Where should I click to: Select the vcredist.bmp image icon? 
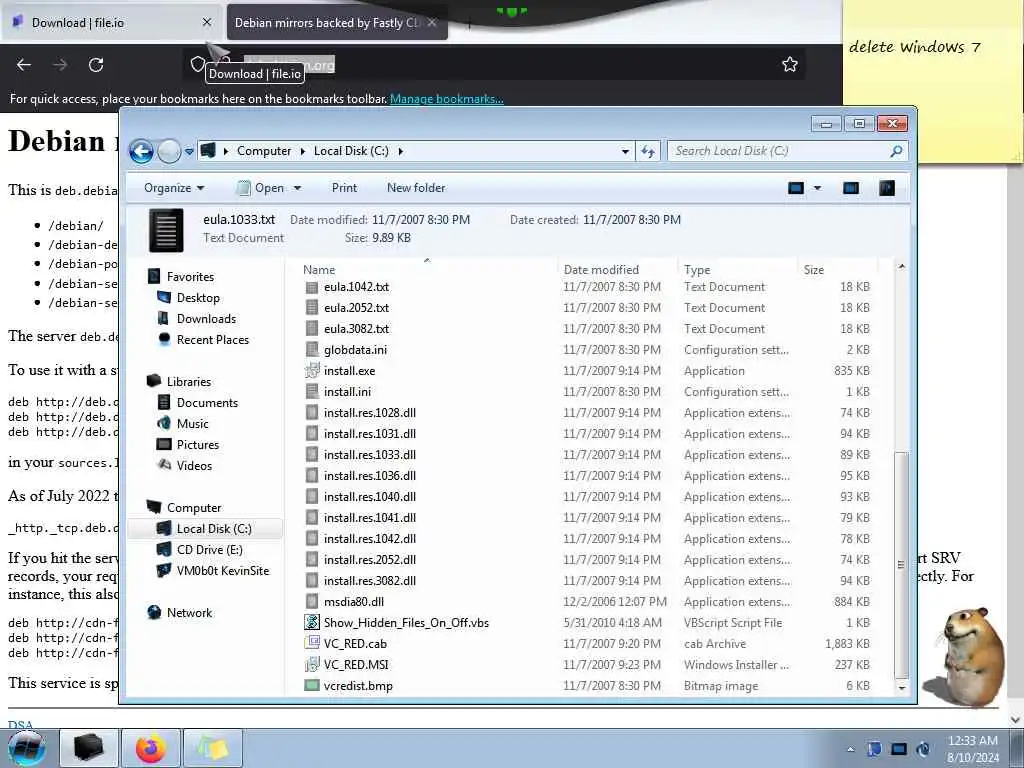[x=312, y=686]
